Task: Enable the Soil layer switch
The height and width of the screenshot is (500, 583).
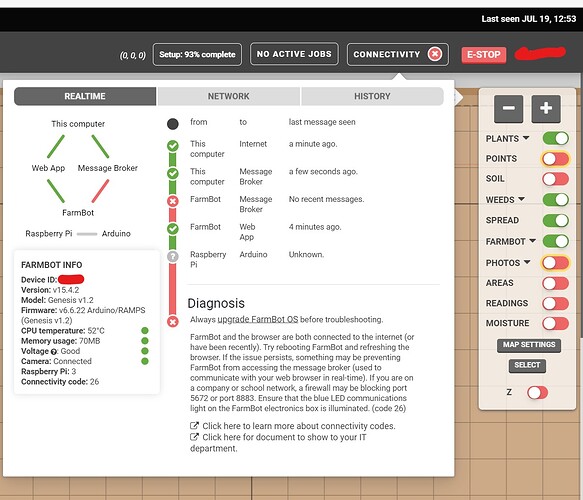Action: (555, 179)
